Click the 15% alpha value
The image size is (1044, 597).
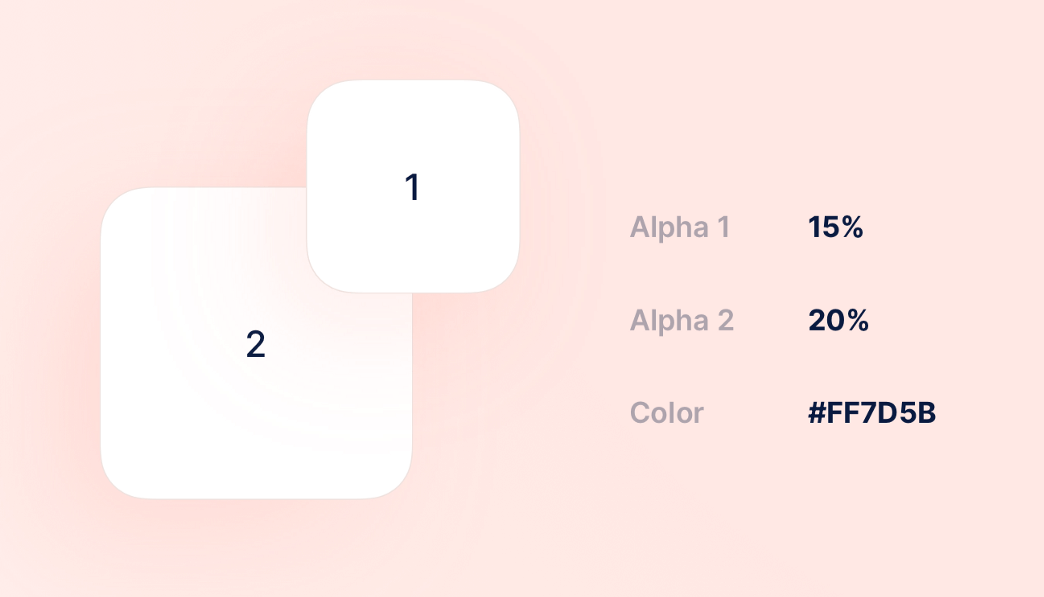pyautogui.click(x=835, y=228)
